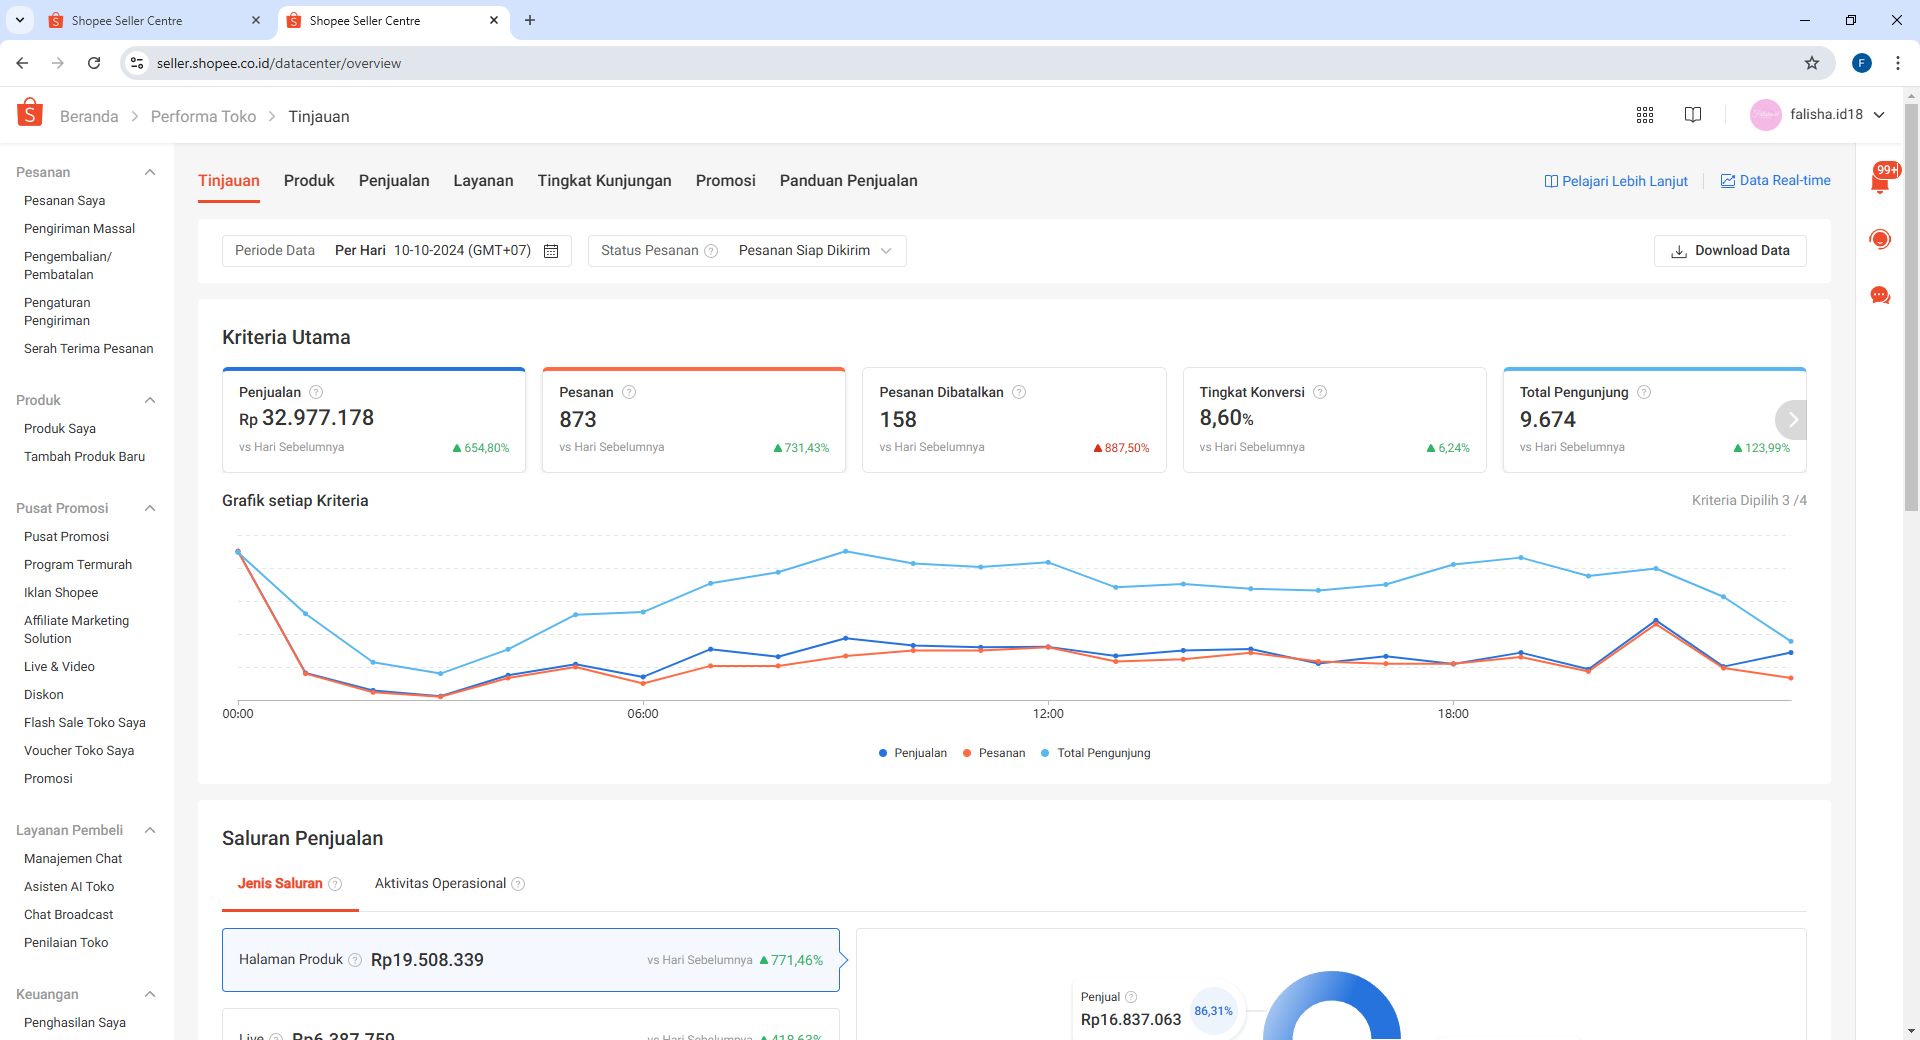Collapse the Pesanan sidebar section
The height and width of the screenshot is (1040, 1920).
150,172
